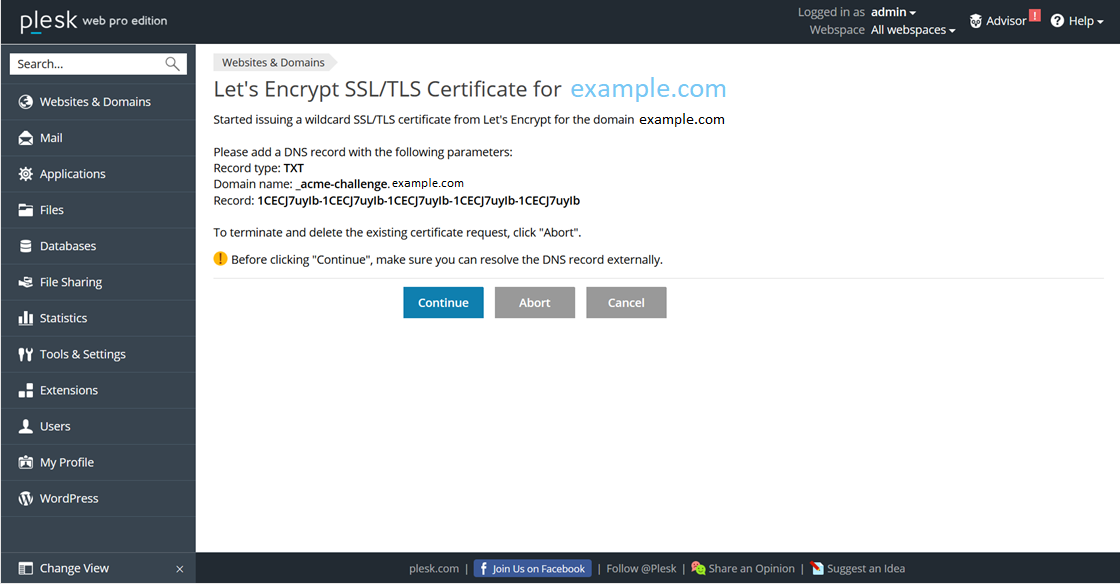Image resolution: width=1120 pixels, height=584 pixels.
Task: Click the Websites & Domains breadcrumb
Action: pyautogui.click(x=273, y=62)
